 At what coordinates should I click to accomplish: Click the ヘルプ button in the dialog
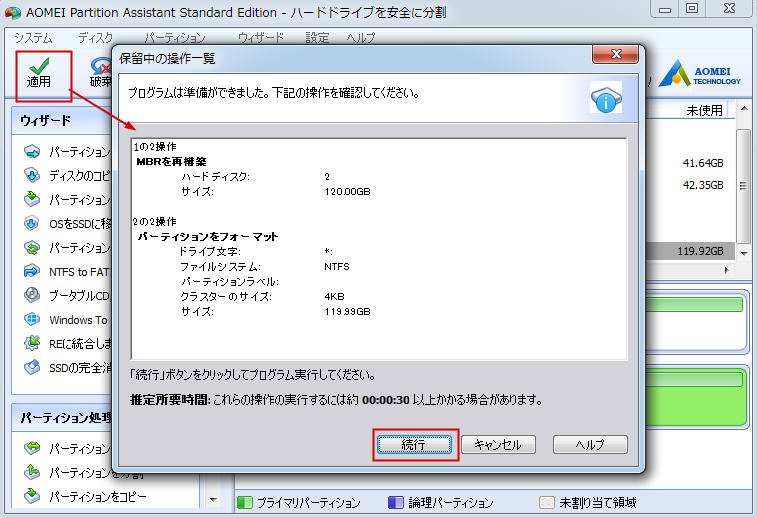pos(590,445)
